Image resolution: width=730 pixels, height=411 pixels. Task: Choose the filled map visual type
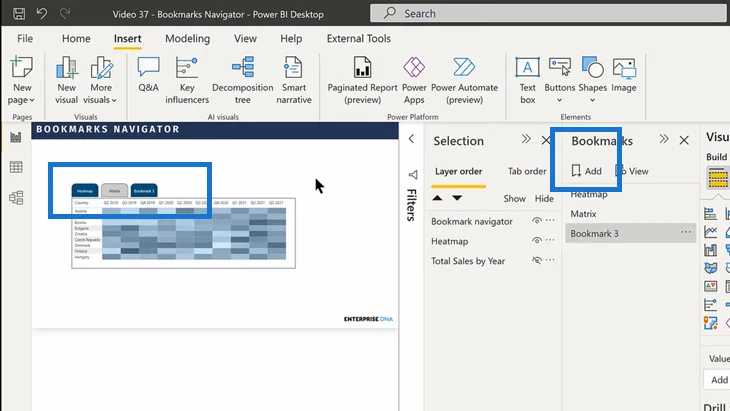(x=710, y=268)
